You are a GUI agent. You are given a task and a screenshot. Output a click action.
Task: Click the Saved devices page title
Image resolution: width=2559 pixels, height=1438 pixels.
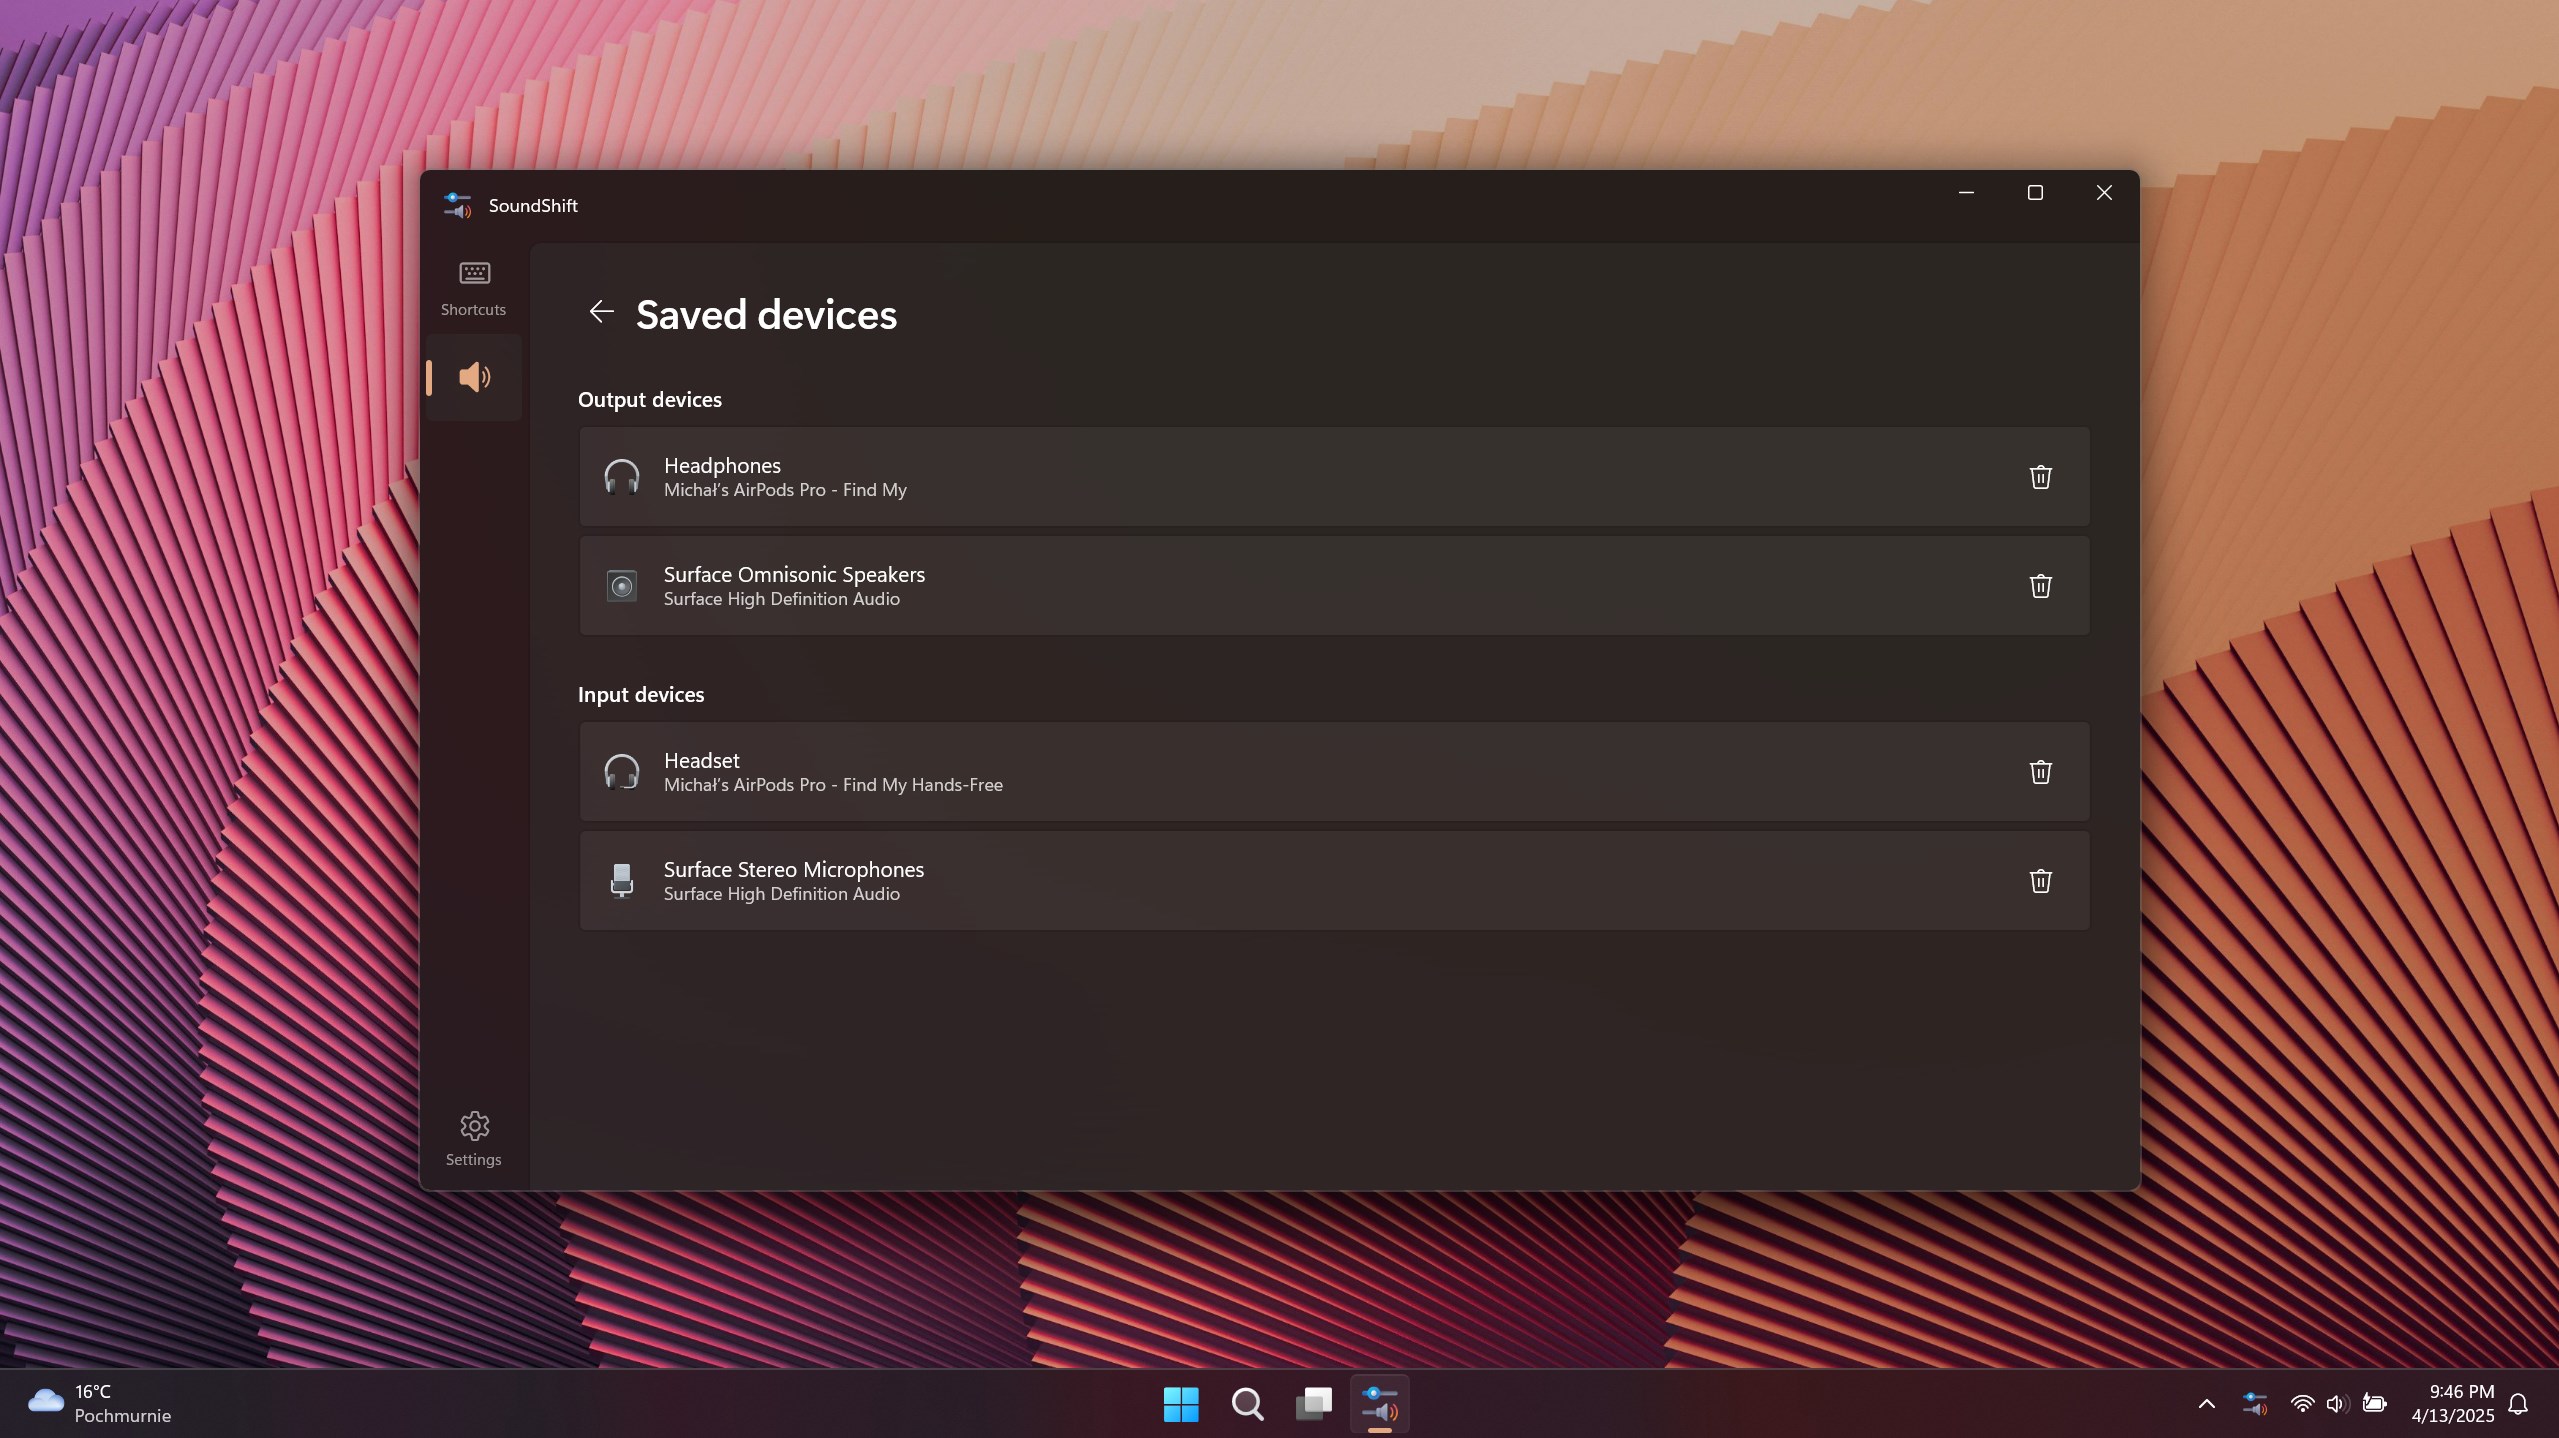767,315
